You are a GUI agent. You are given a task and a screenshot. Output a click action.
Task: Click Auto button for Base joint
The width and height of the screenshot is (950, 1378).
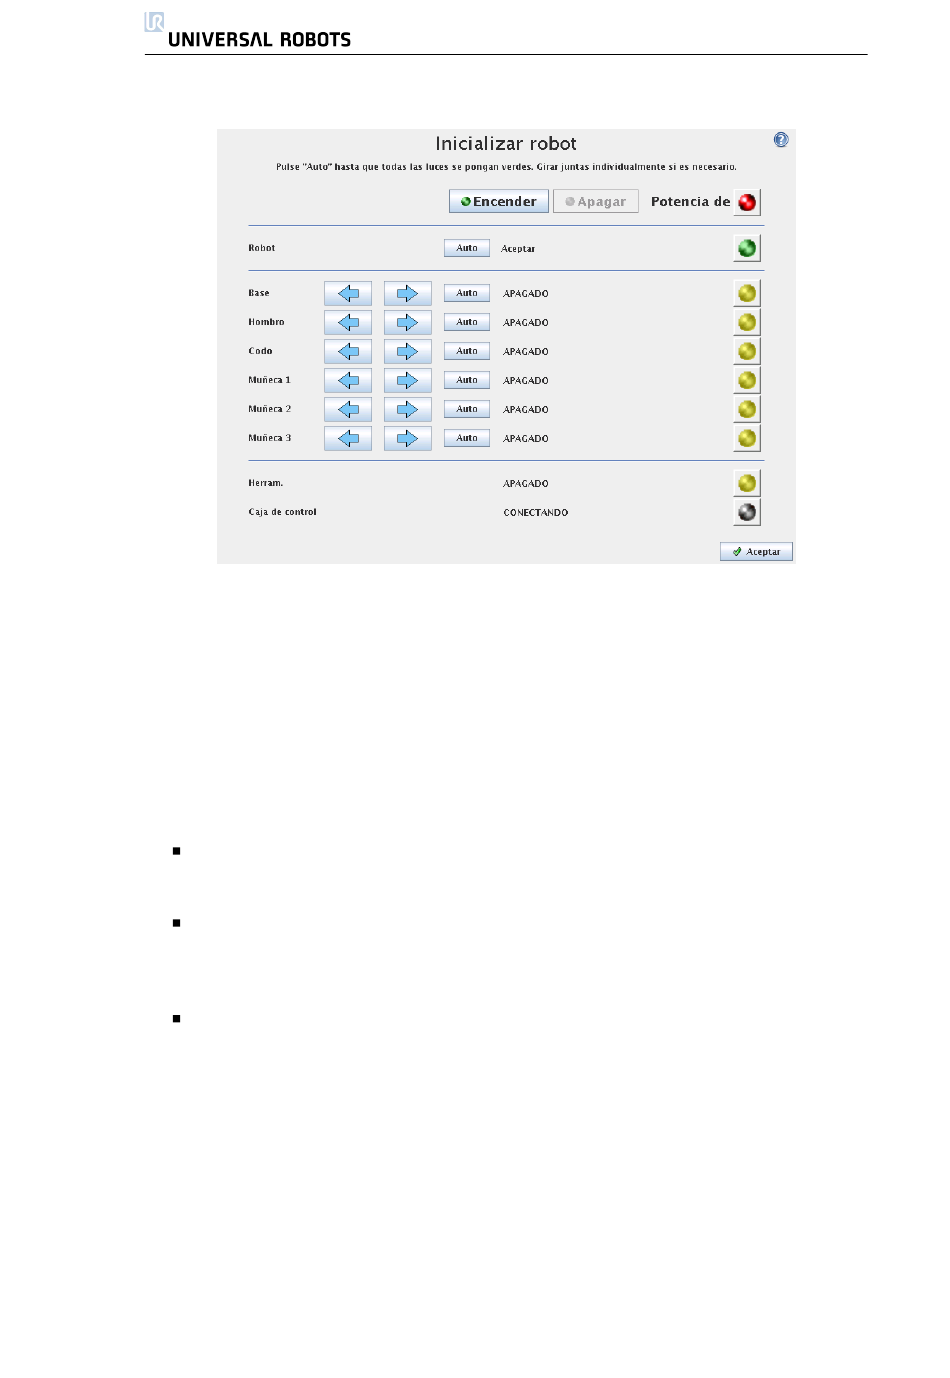coord(467,293)
